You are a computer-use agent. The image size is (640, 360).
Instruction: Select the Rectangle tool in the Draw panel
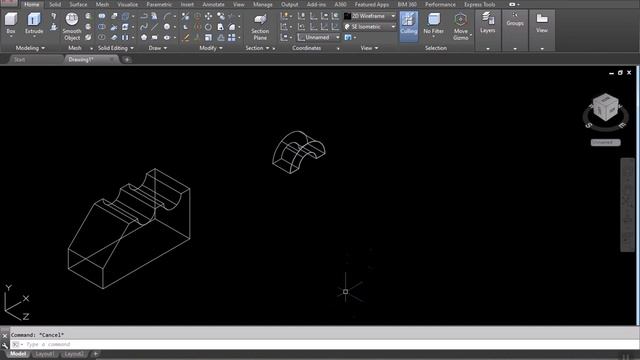click(155, 38)
